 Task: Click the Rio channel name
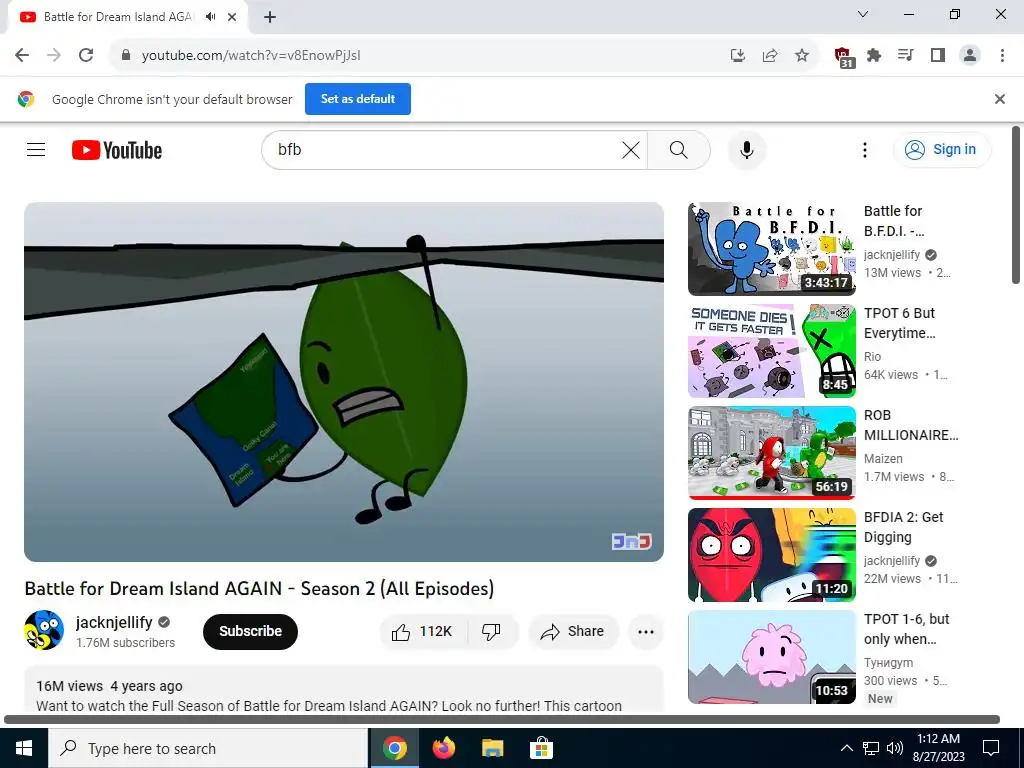pos(872,357)
